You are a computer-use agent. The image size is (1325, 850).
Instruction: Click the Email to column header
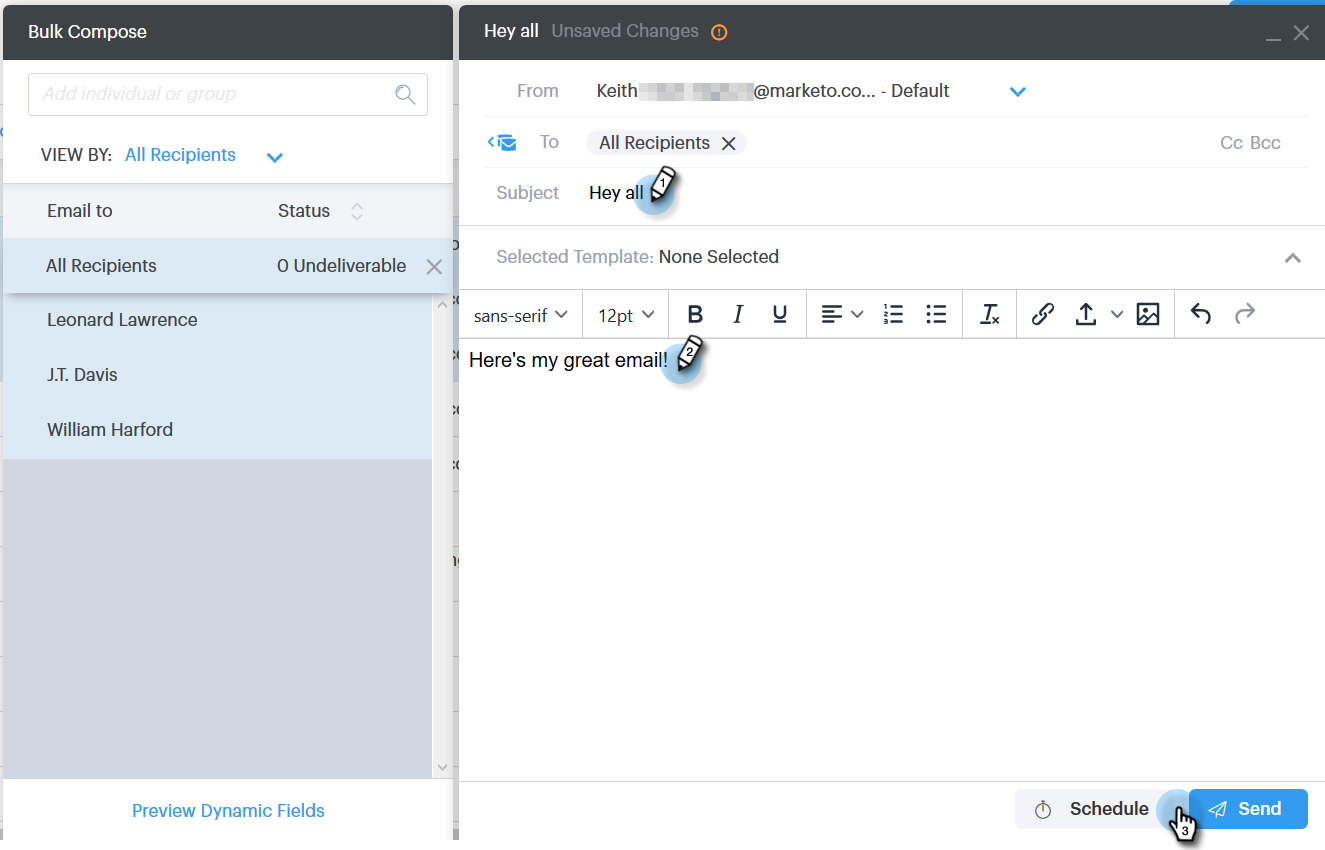80,211
